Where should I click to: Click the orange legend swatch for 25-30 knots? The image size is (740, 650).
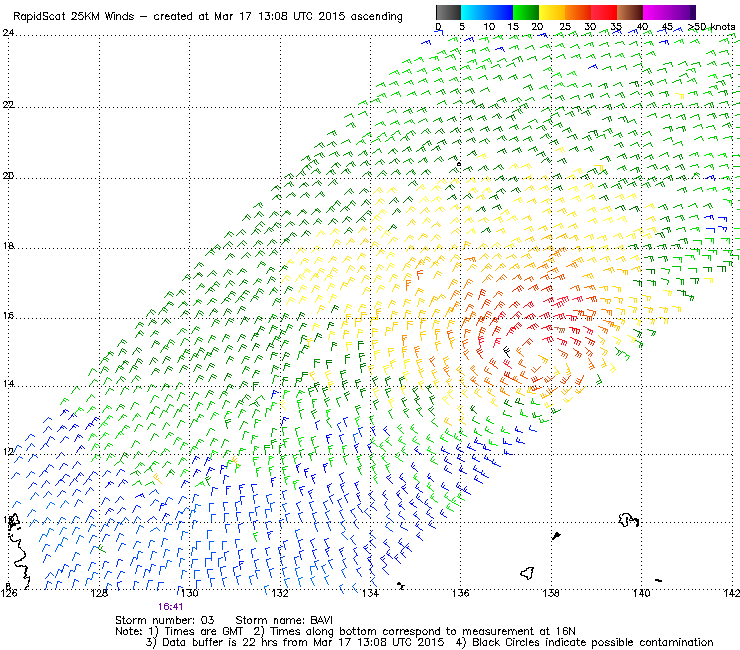coord(578,12)
